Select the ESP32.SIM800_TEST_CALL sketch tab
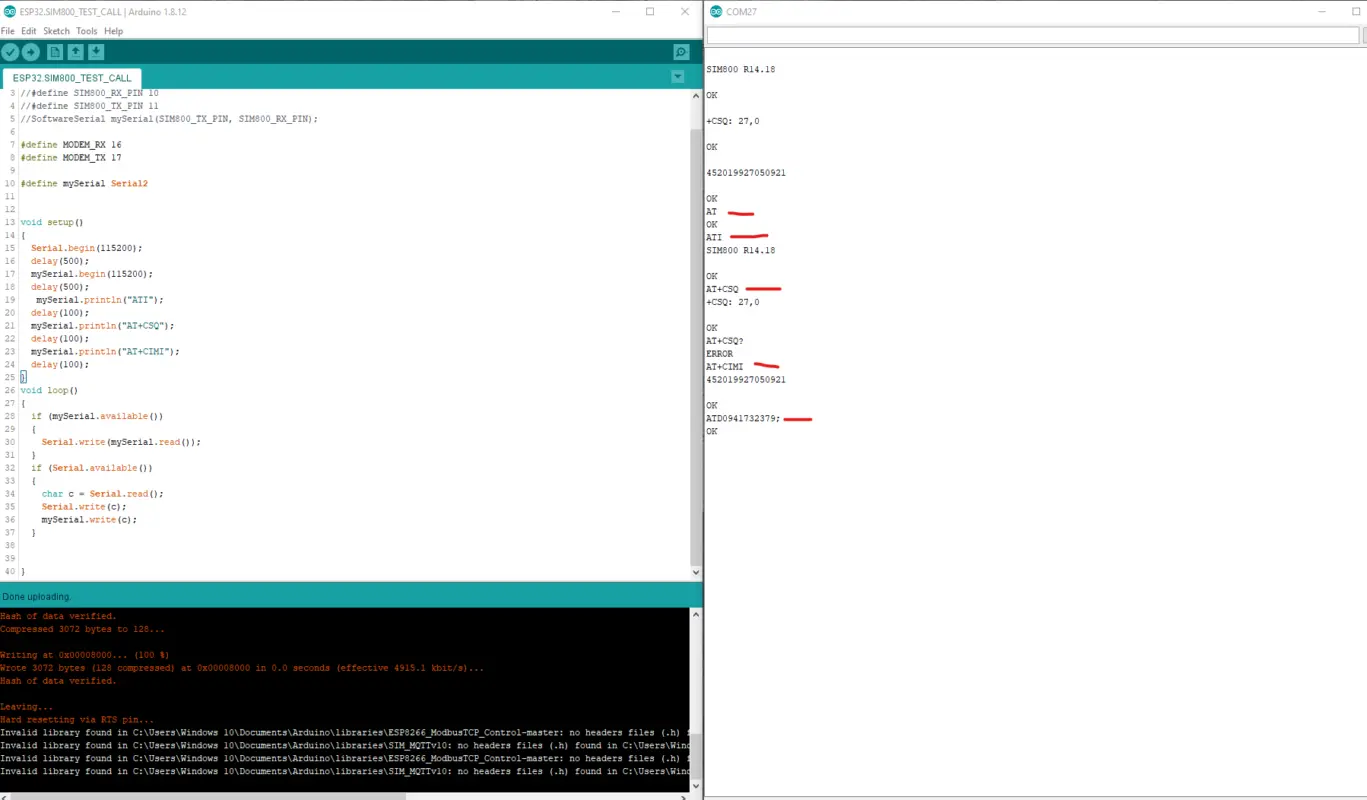This screenshot has width=1367, height=800. coord(72,78)
